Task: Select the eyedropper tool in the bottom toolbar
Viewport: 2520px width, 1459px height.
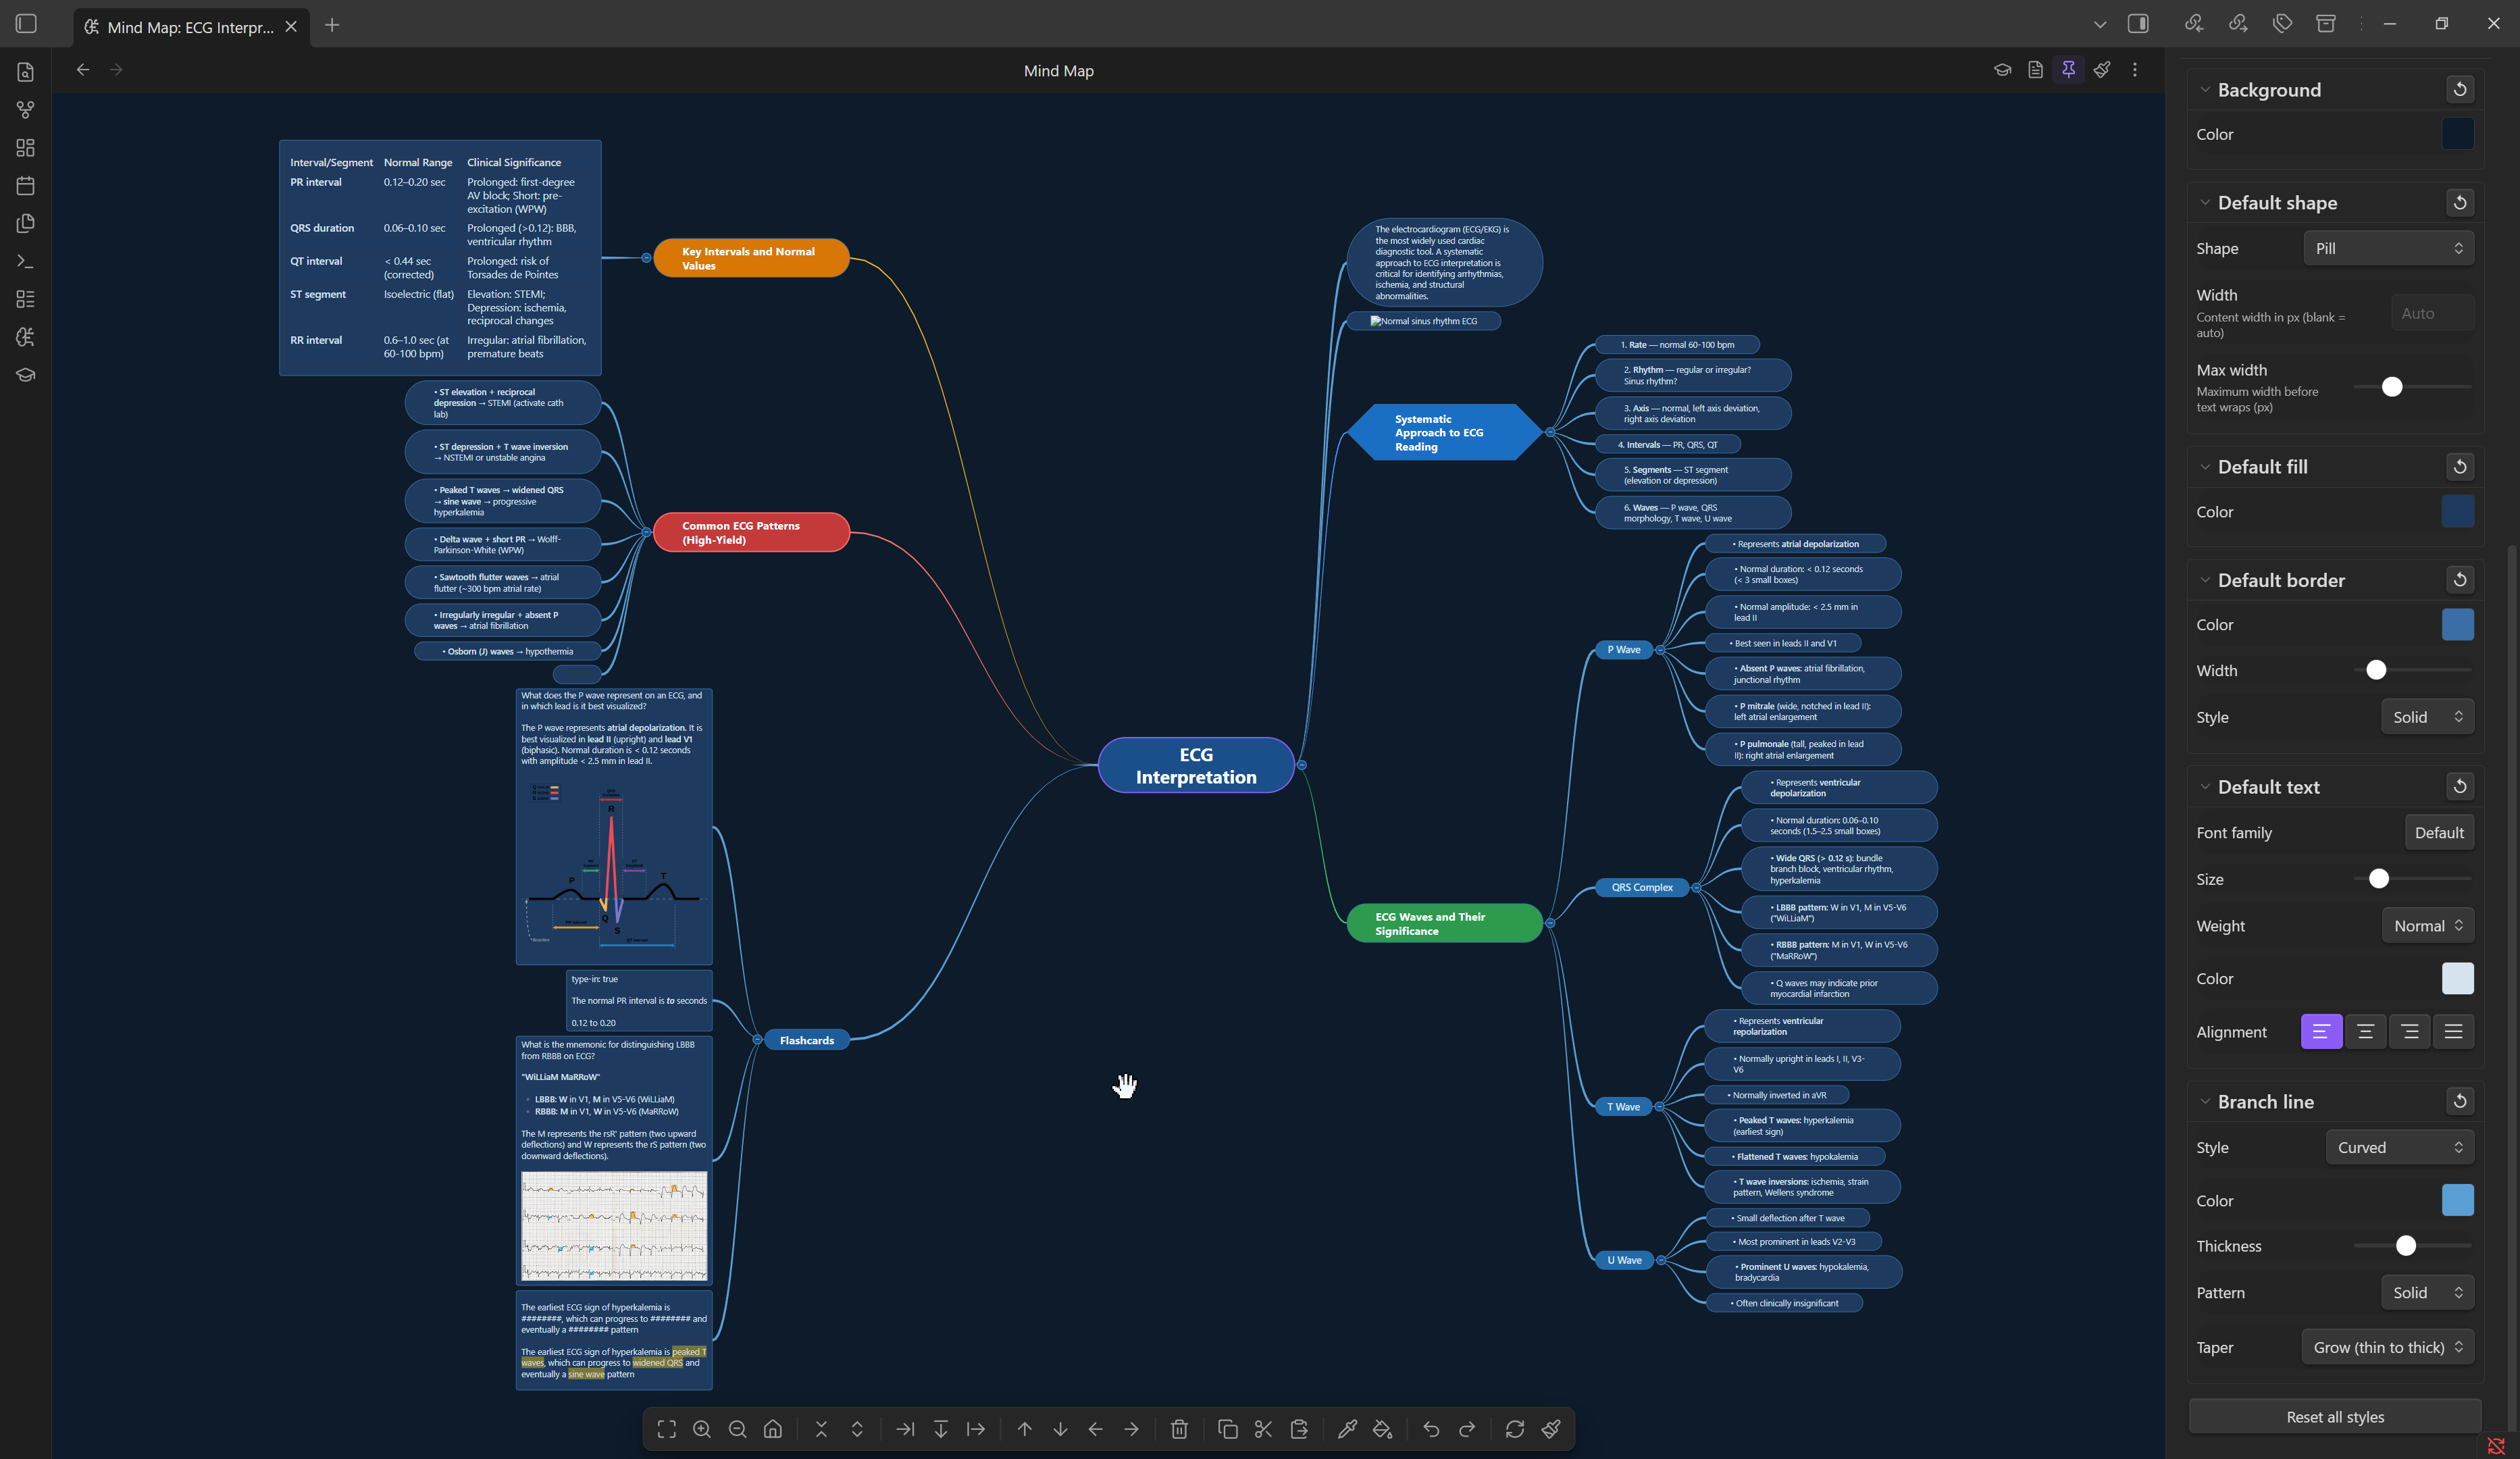Action: [1347, 1429]
